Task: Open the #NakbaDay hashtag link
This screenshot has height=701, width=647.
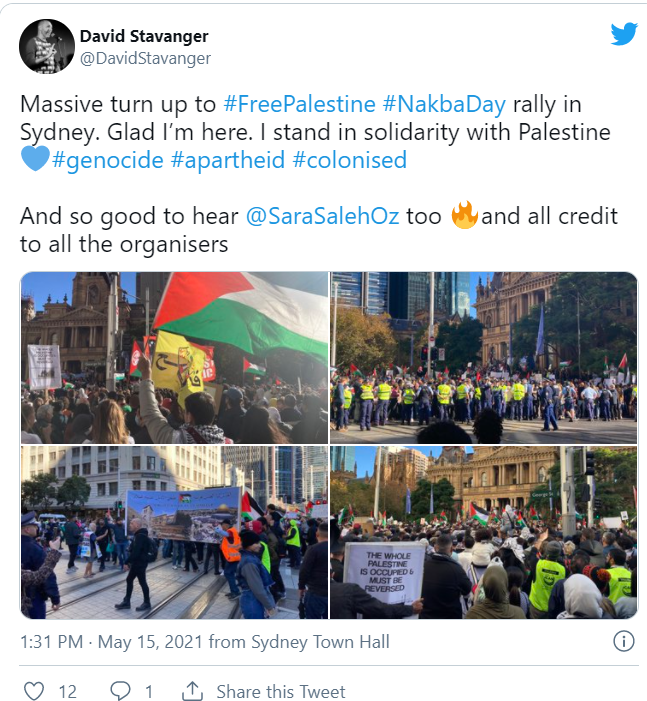Action: 444,104
